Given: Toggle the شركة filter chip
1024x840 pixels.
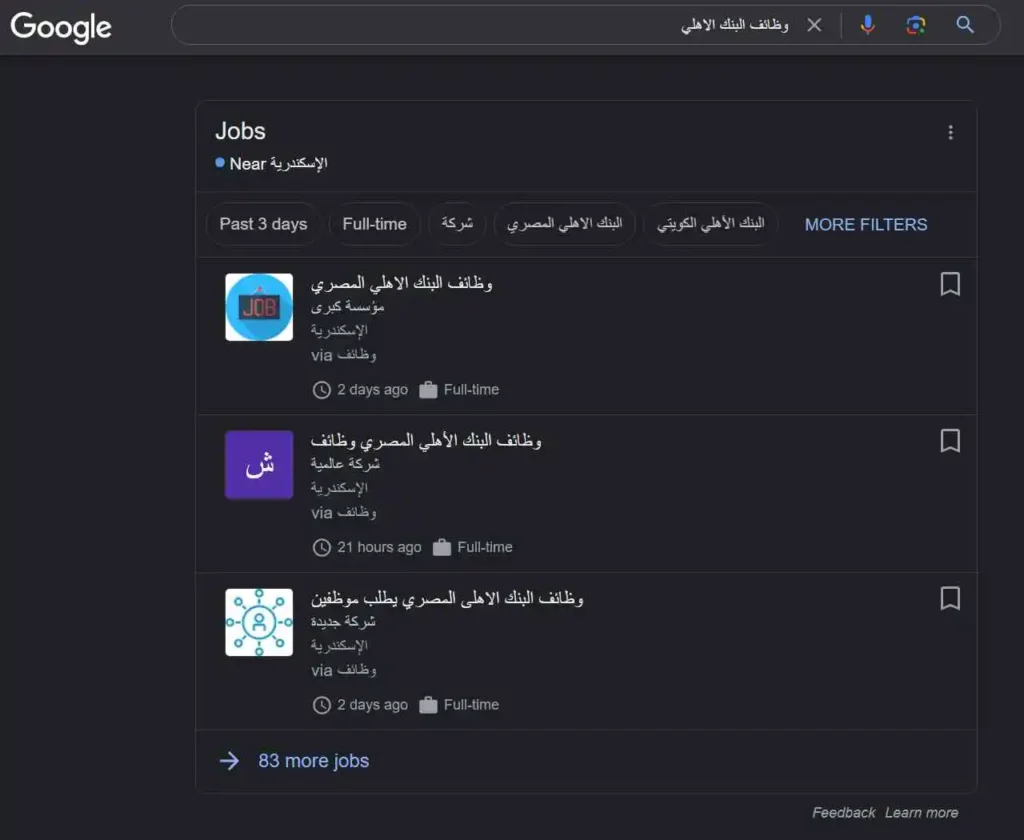Looking at the screenshot, I should (x=457, y=224).
